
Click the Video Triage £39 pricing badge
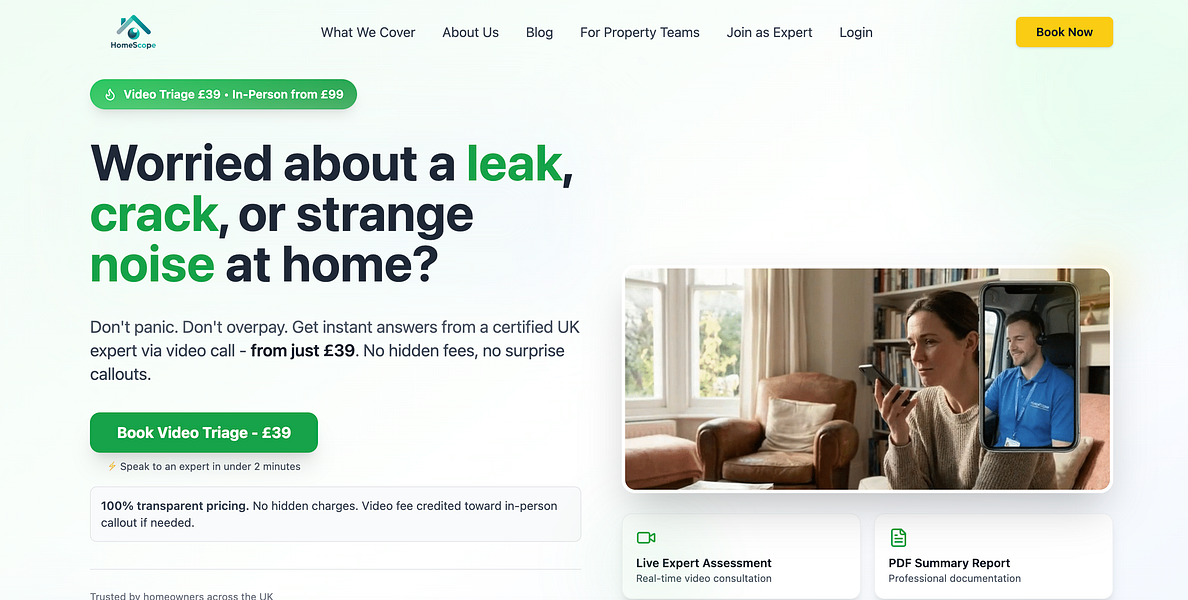(223, 95)
